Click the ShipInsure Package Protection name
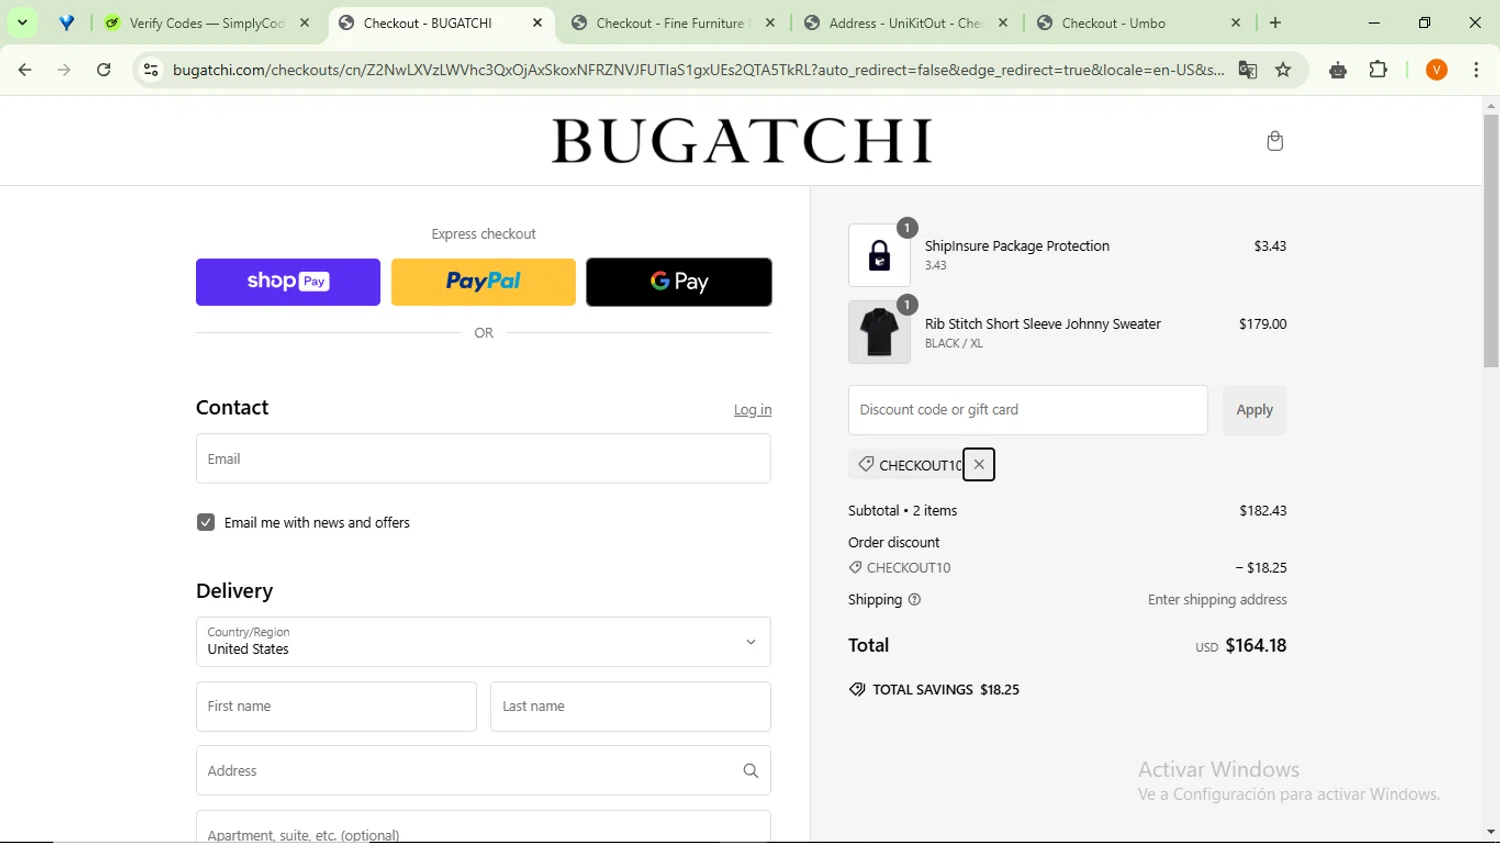The height and width of the screenshot is (843, 1500). (x=1017, y=246)
